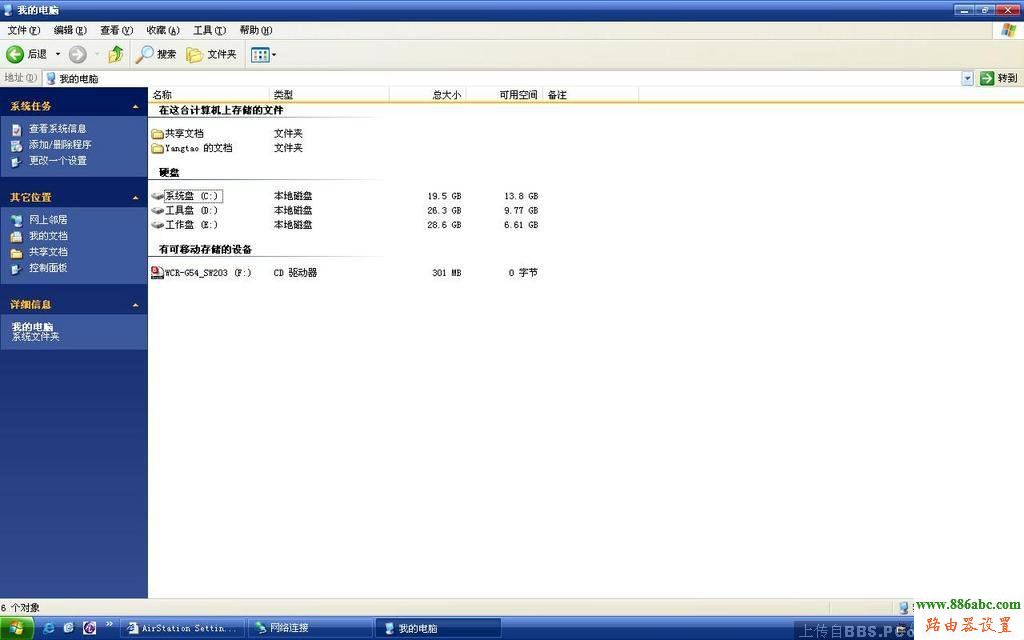Select the WCR-G54_SW203 (F:) CD drive

207,273
